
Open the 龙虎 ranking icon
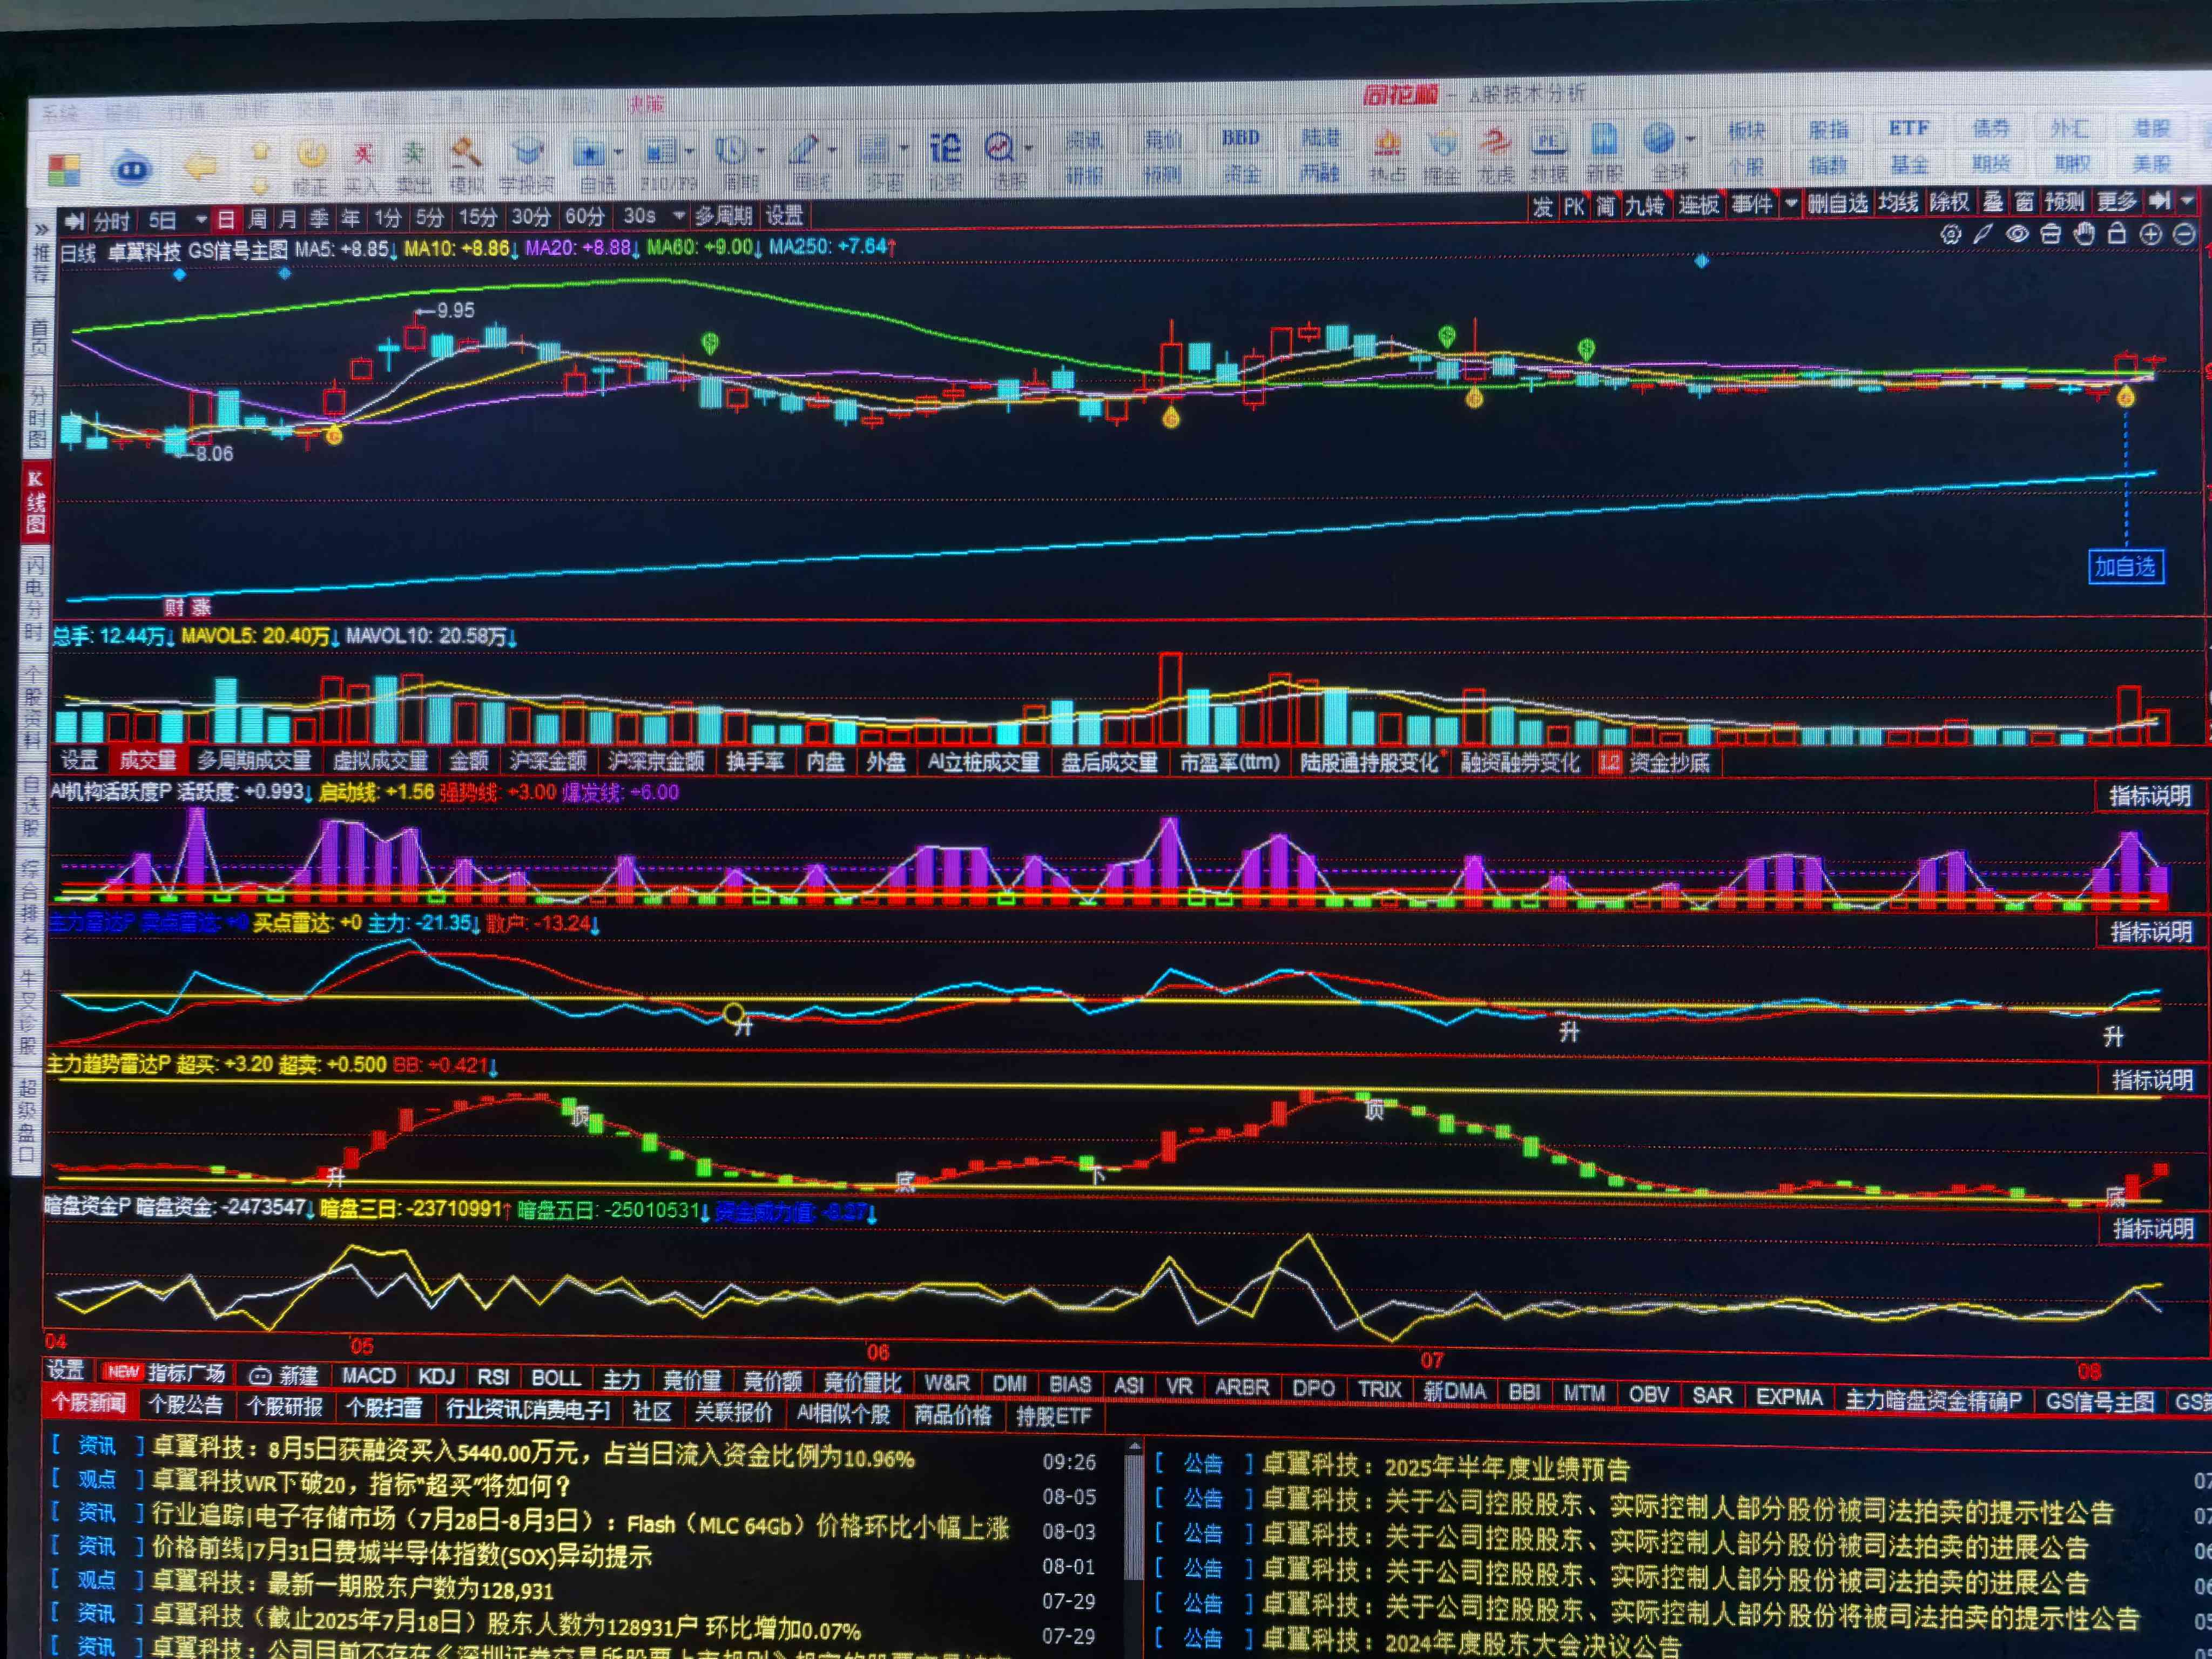(1496, 155)
